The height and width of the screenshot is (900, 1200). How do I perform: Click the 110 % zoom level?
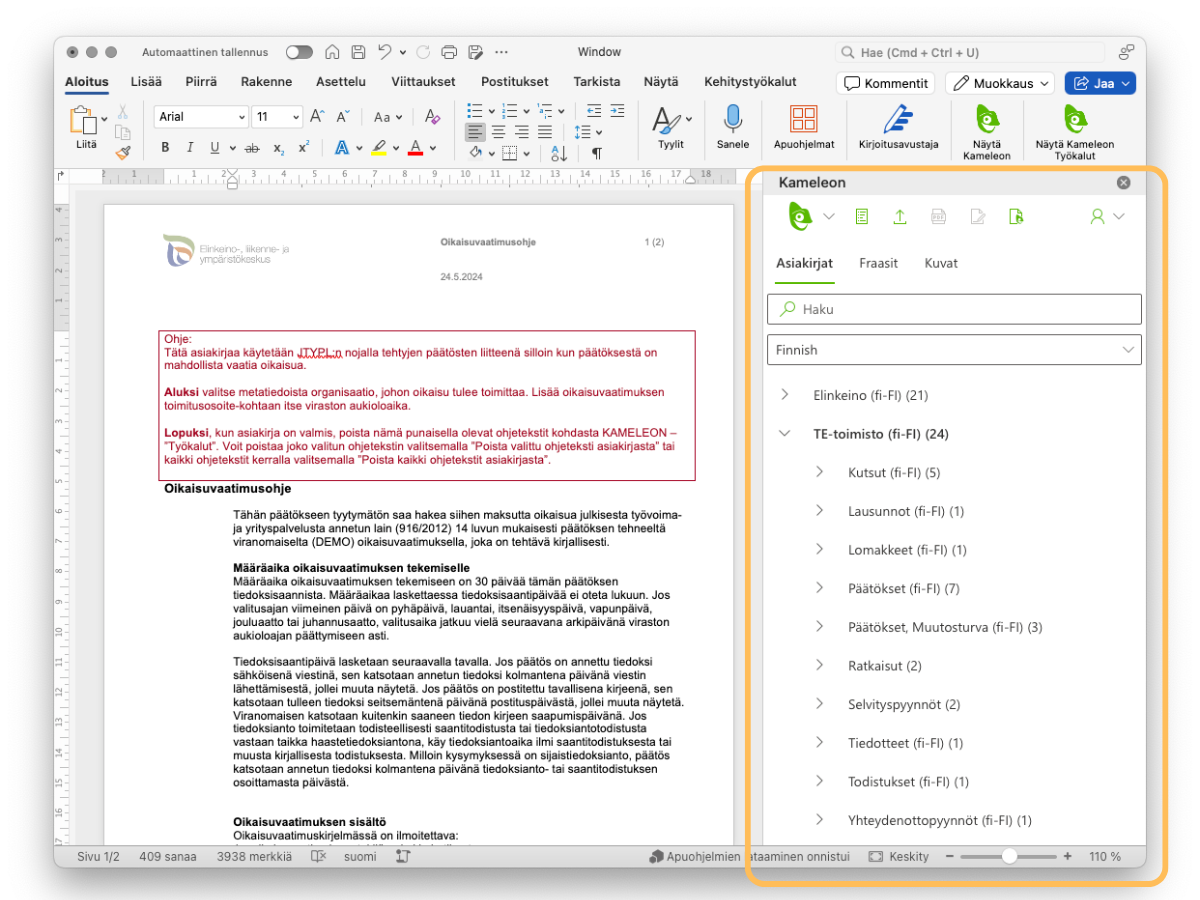1105,857
